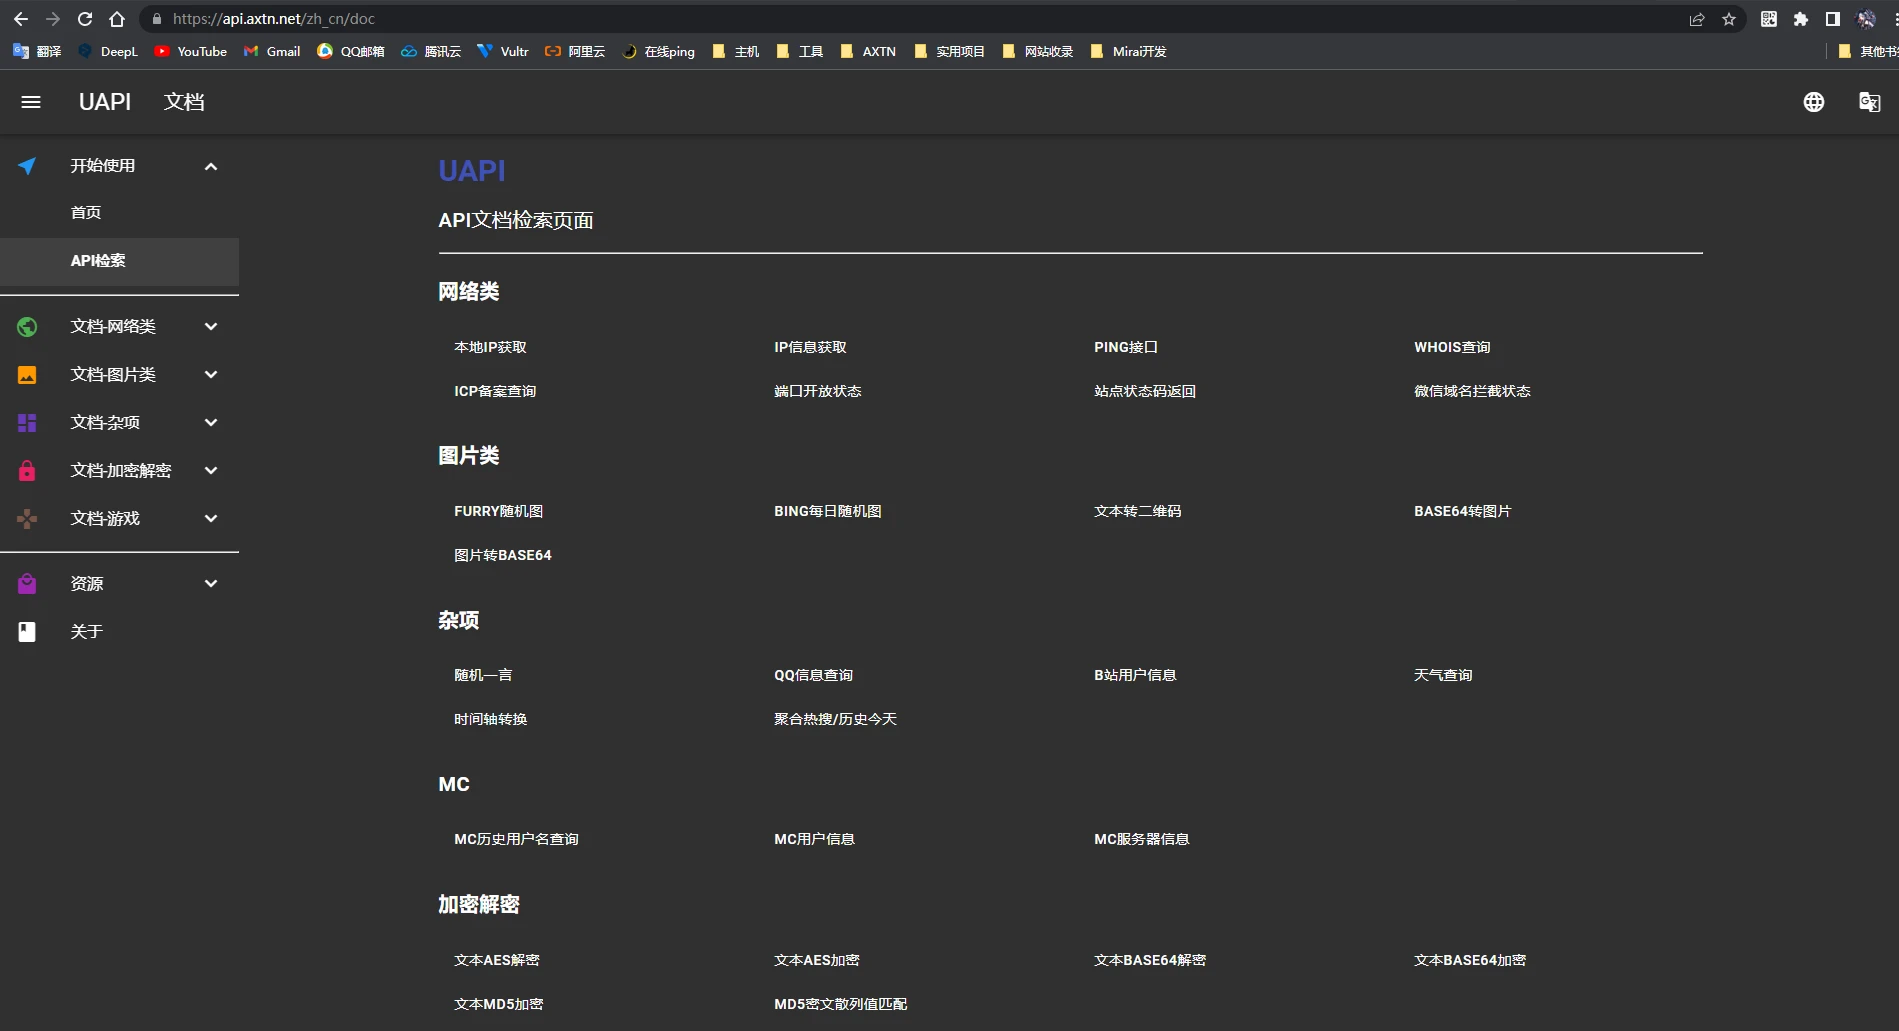Image resolution: width=1899 pixels, height=1031 pixels.
Task: Open 文本转二维码 link
Action: click(x=1138, y=511)
